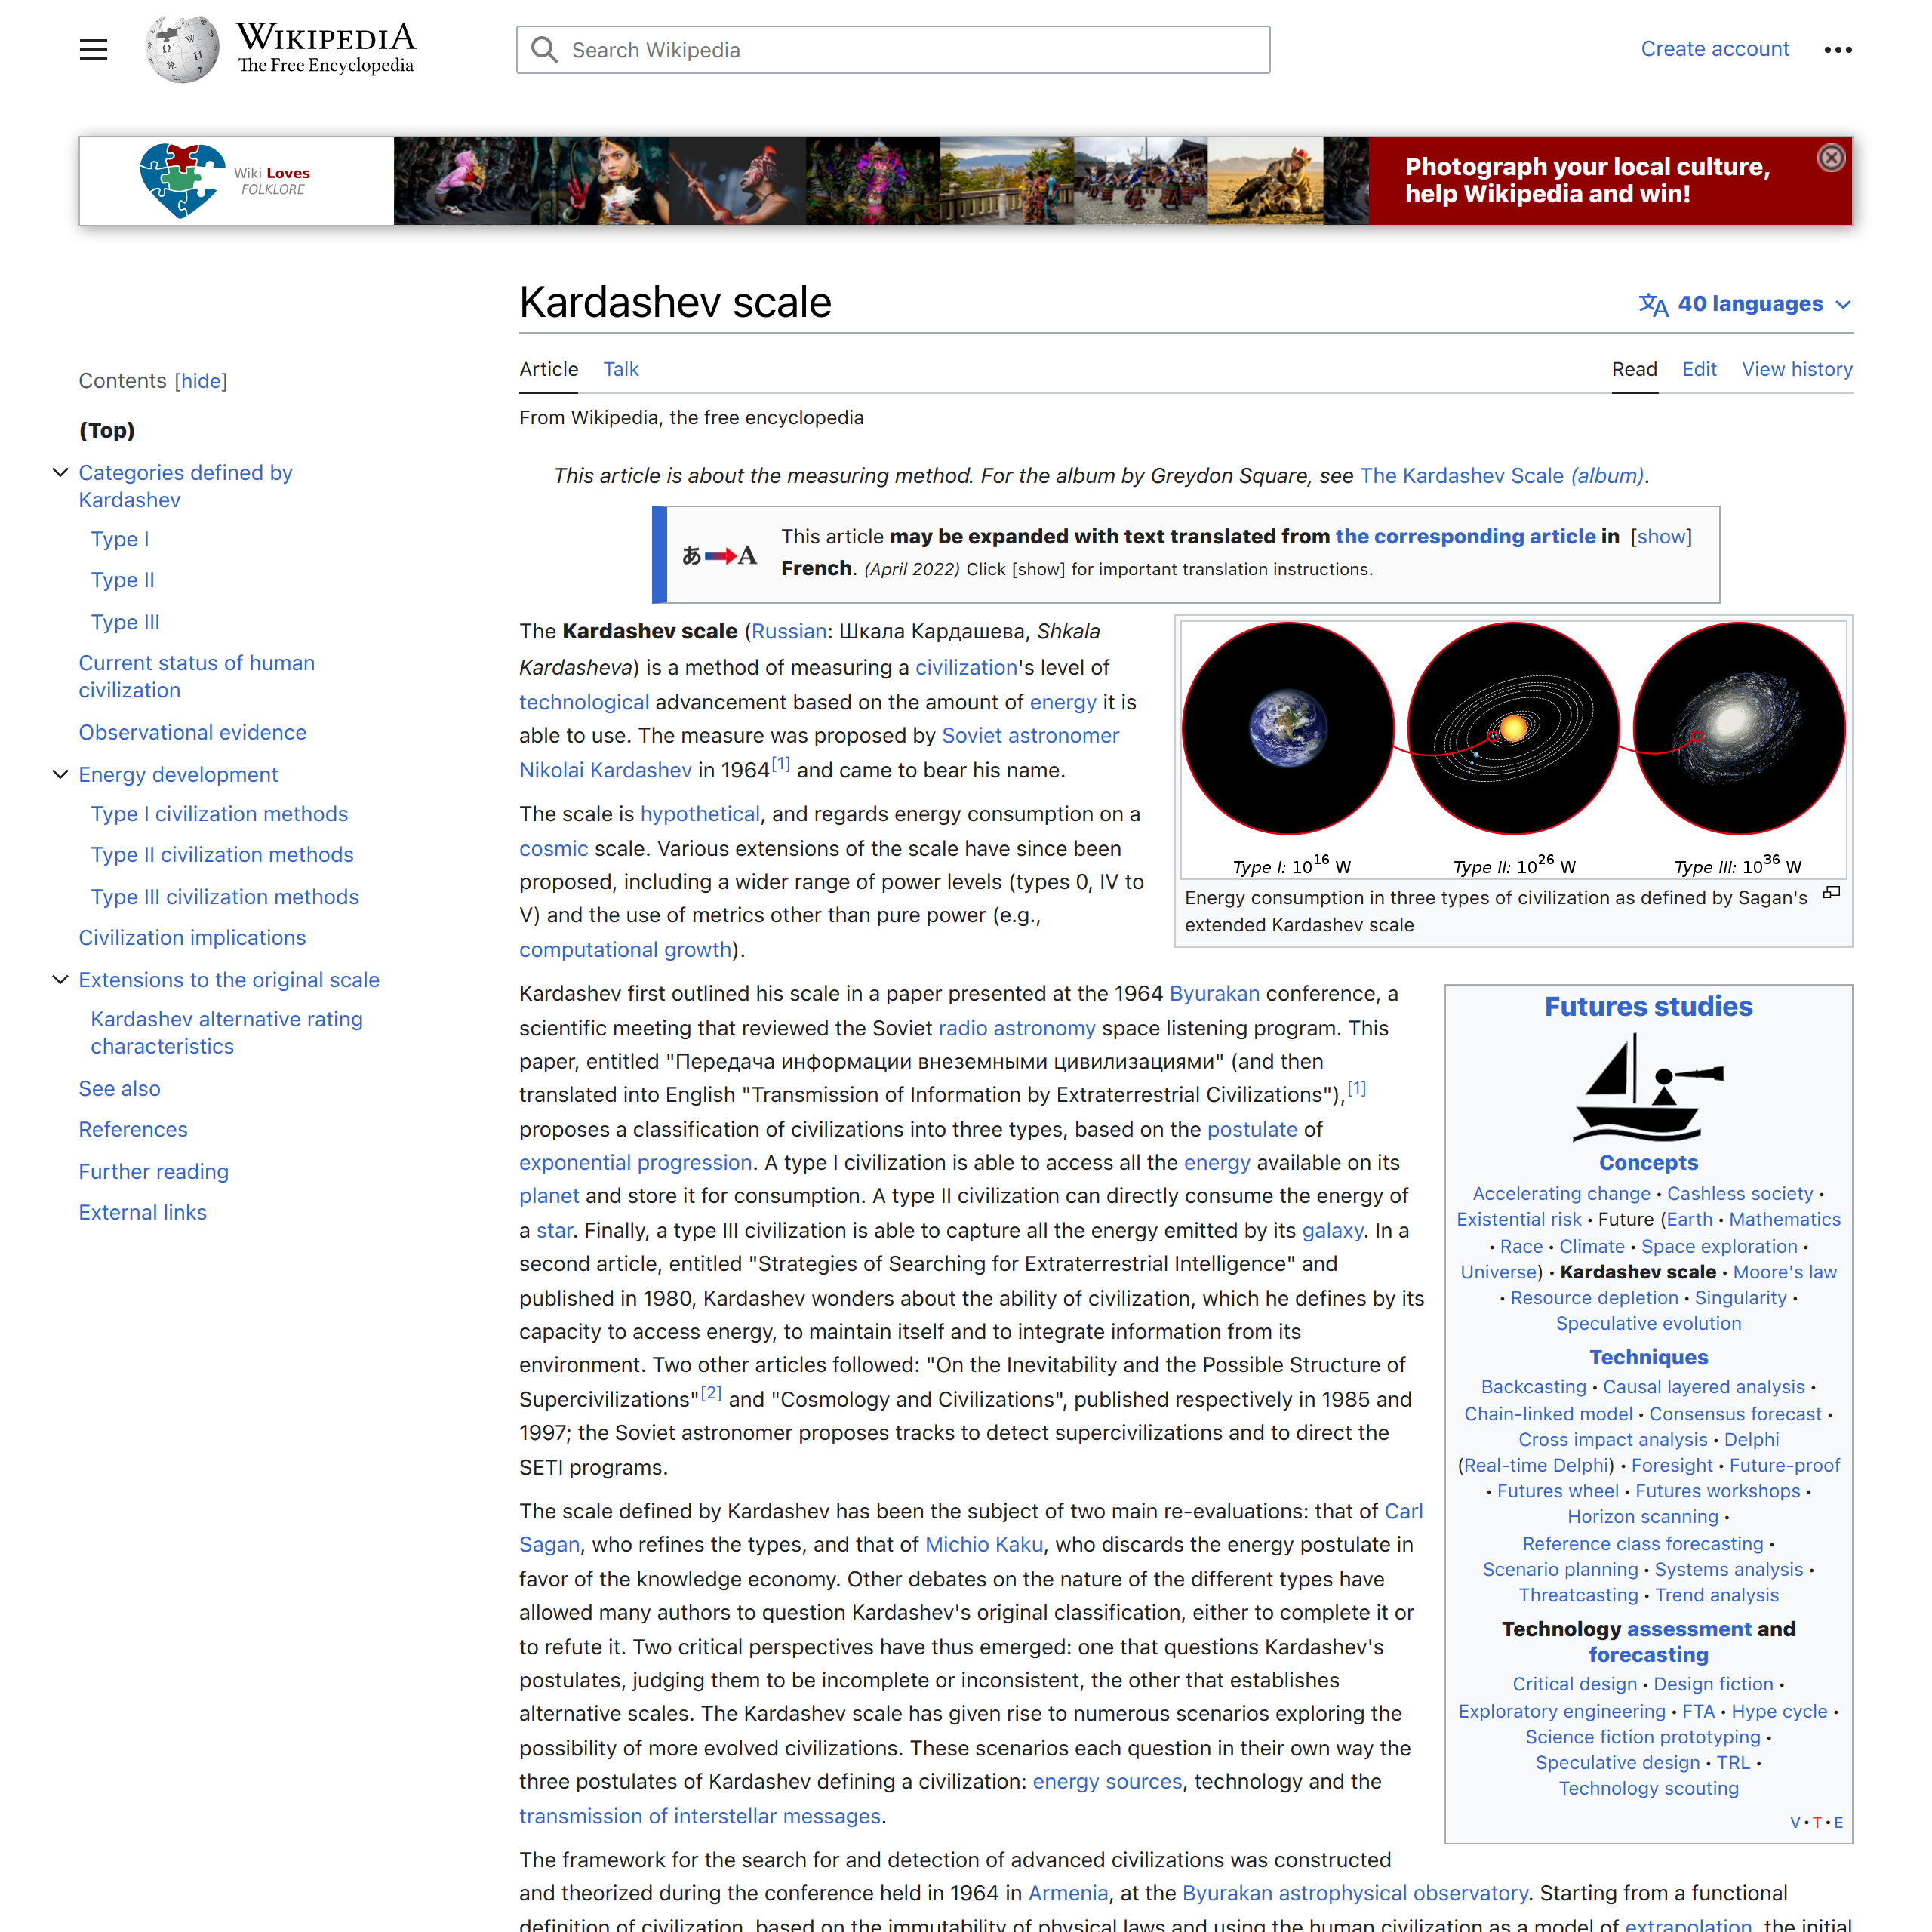The height and width of the screenshot is (1932, 1932).
Task: Open the corresponding article link
Action: click(1465, 536)
